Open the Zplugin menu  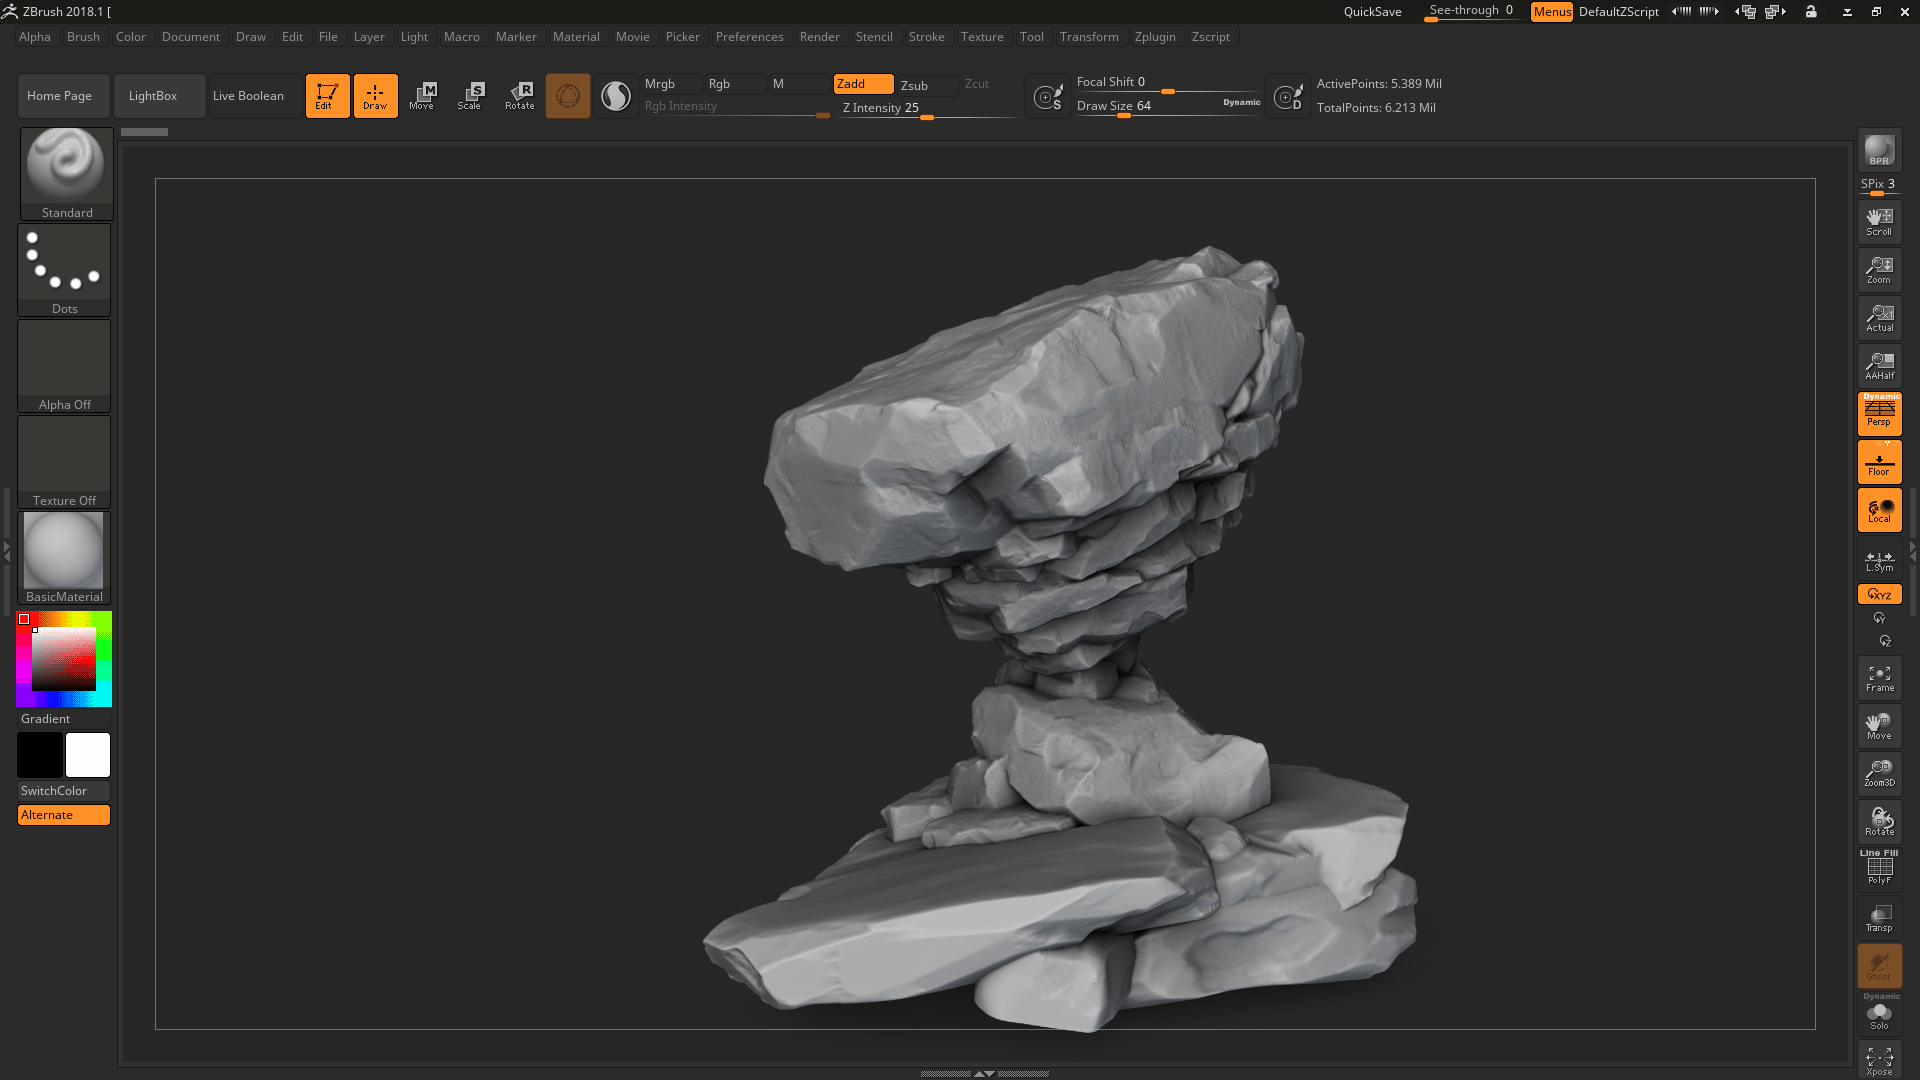[1155, 37]
